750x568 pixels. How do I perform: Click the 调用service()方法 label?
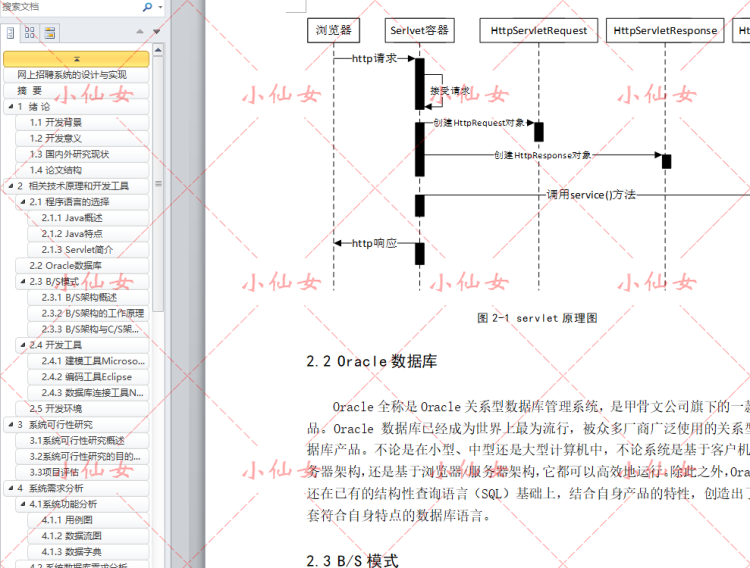tap(591, 194)
